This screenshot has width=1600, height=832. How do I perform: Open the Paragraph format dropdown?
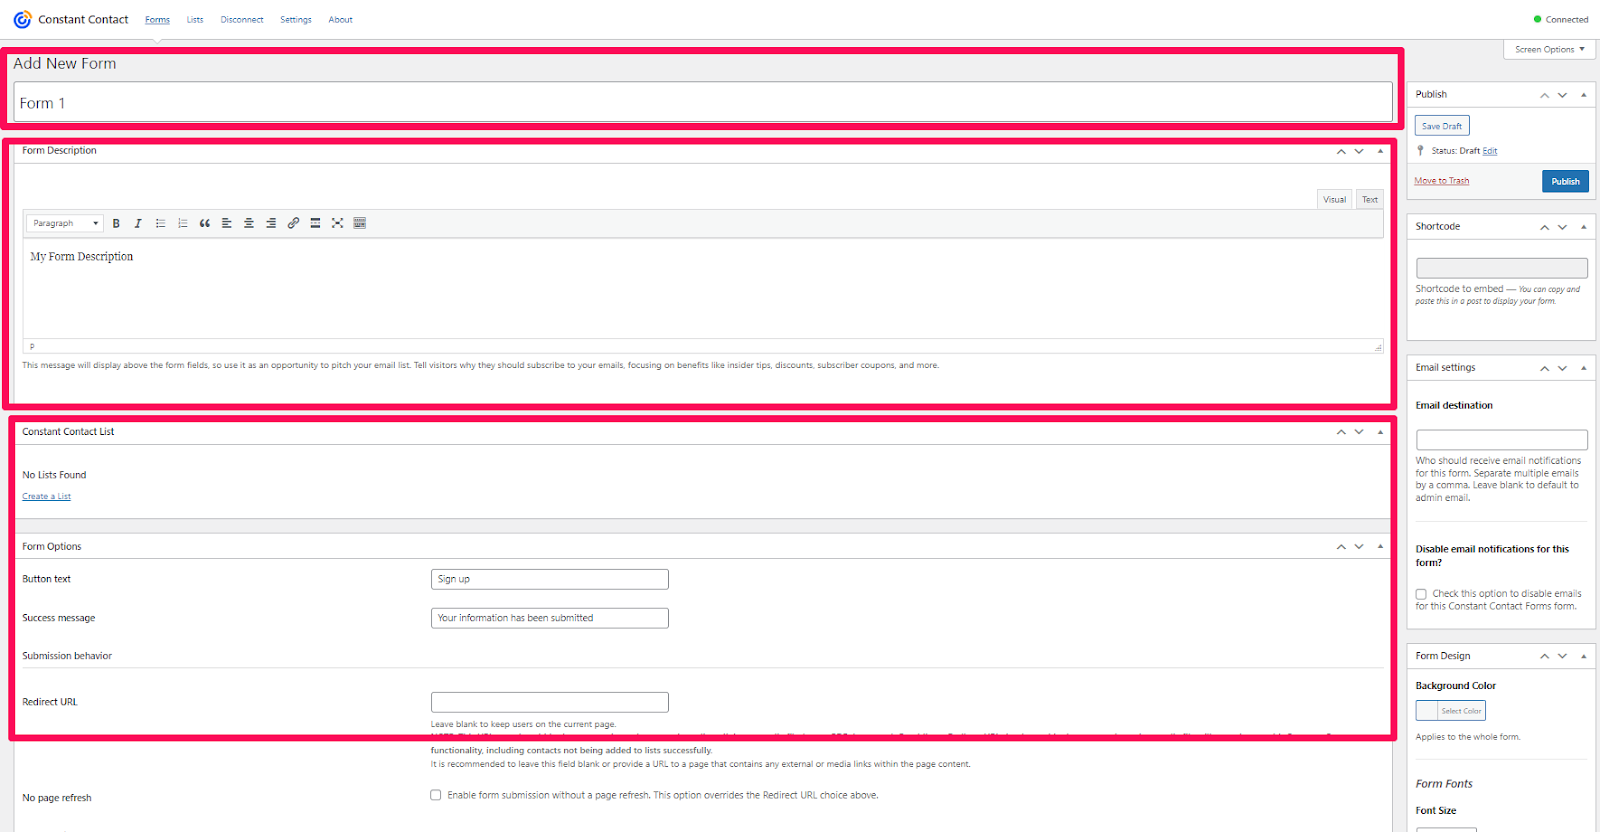66,223
